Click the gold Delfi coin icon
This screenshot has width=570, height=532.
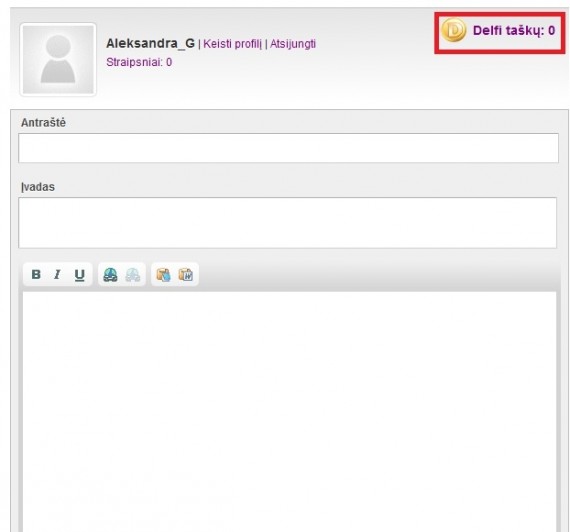pyautogui.click(x=453, y=30)
